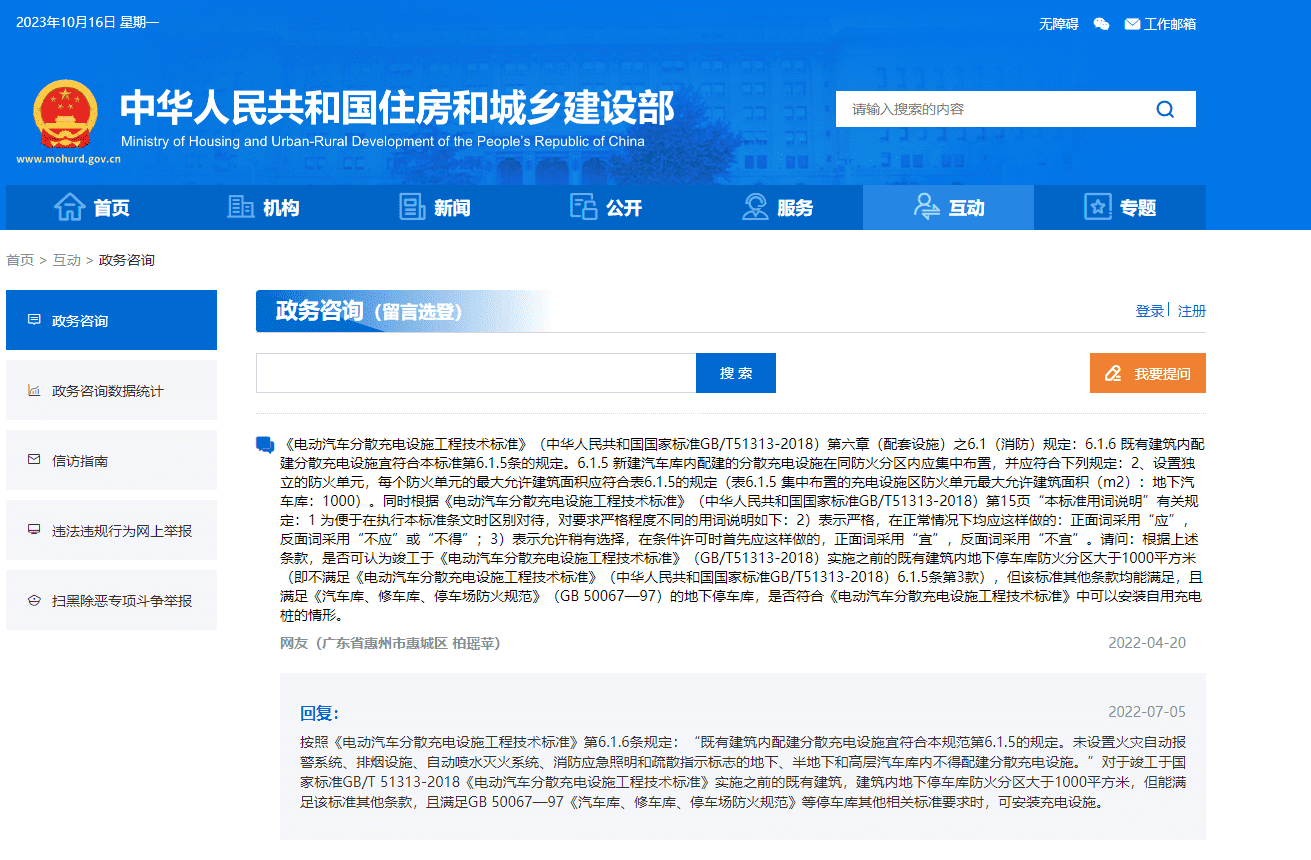Click the exchange person icon for 互动
Viewport: 1311px width, 860px height.
(x=926, y=207)
